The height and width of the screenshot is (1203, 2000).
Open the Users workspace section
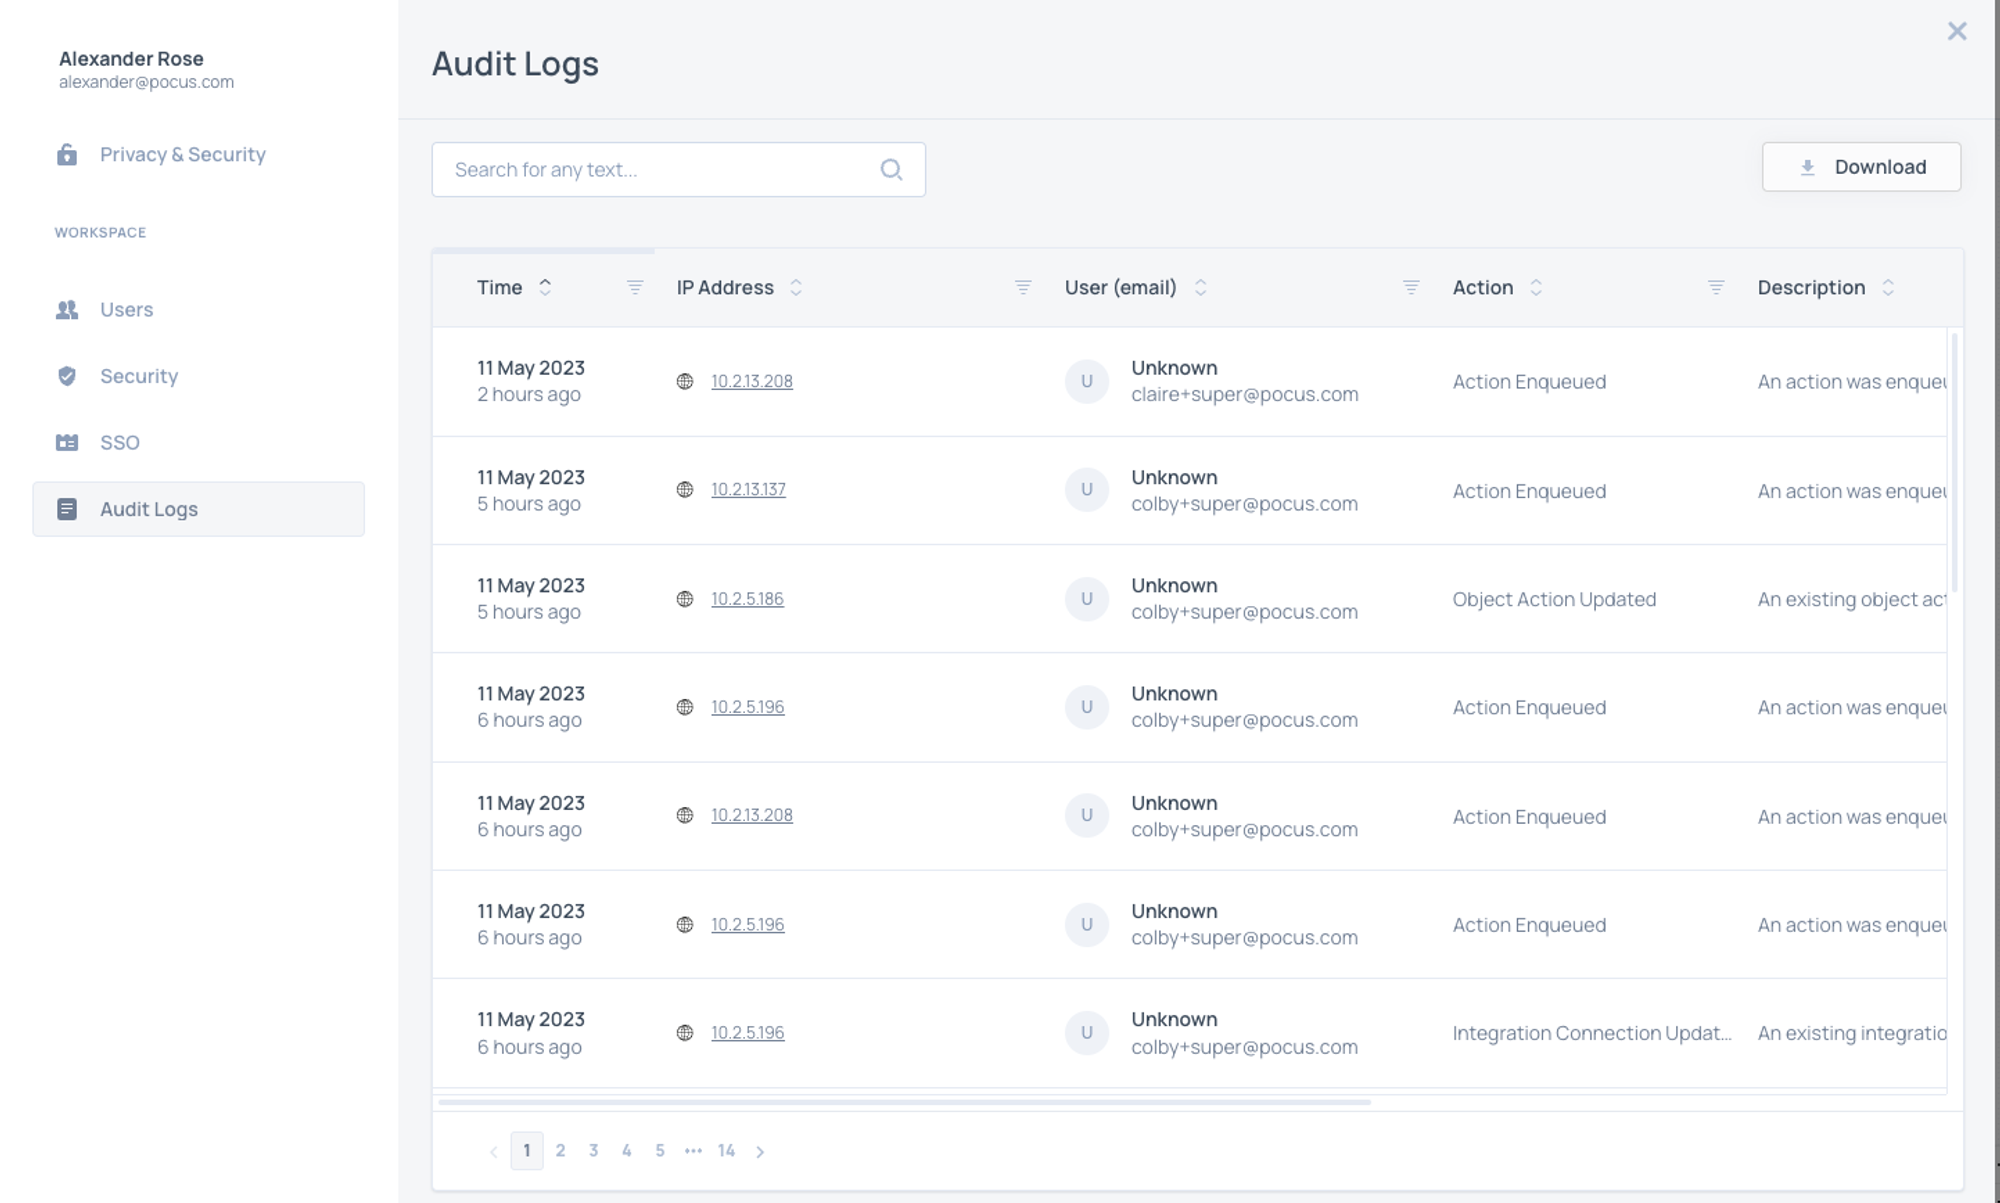pos(126,310)
